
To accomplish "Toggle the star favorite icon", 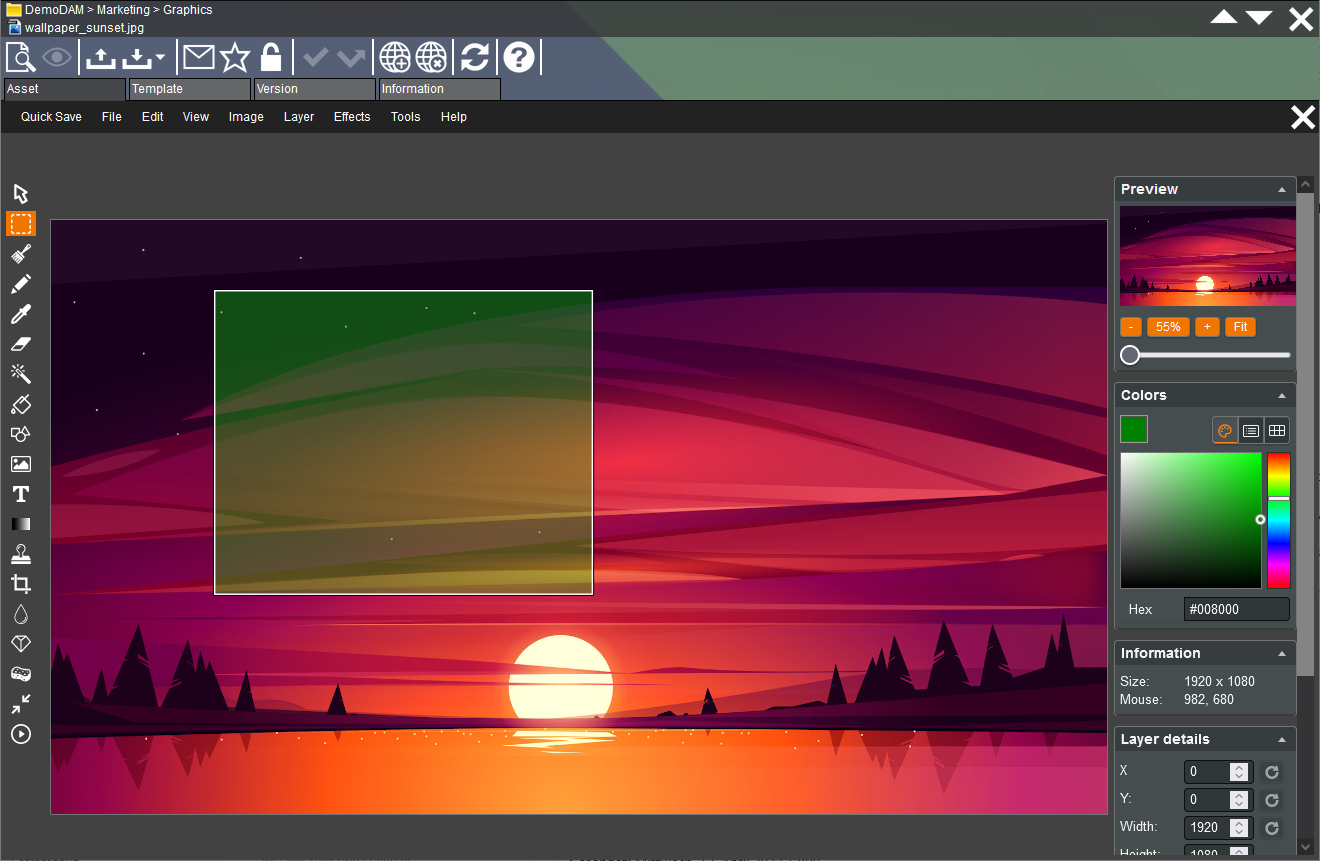I will pos(235,57).
